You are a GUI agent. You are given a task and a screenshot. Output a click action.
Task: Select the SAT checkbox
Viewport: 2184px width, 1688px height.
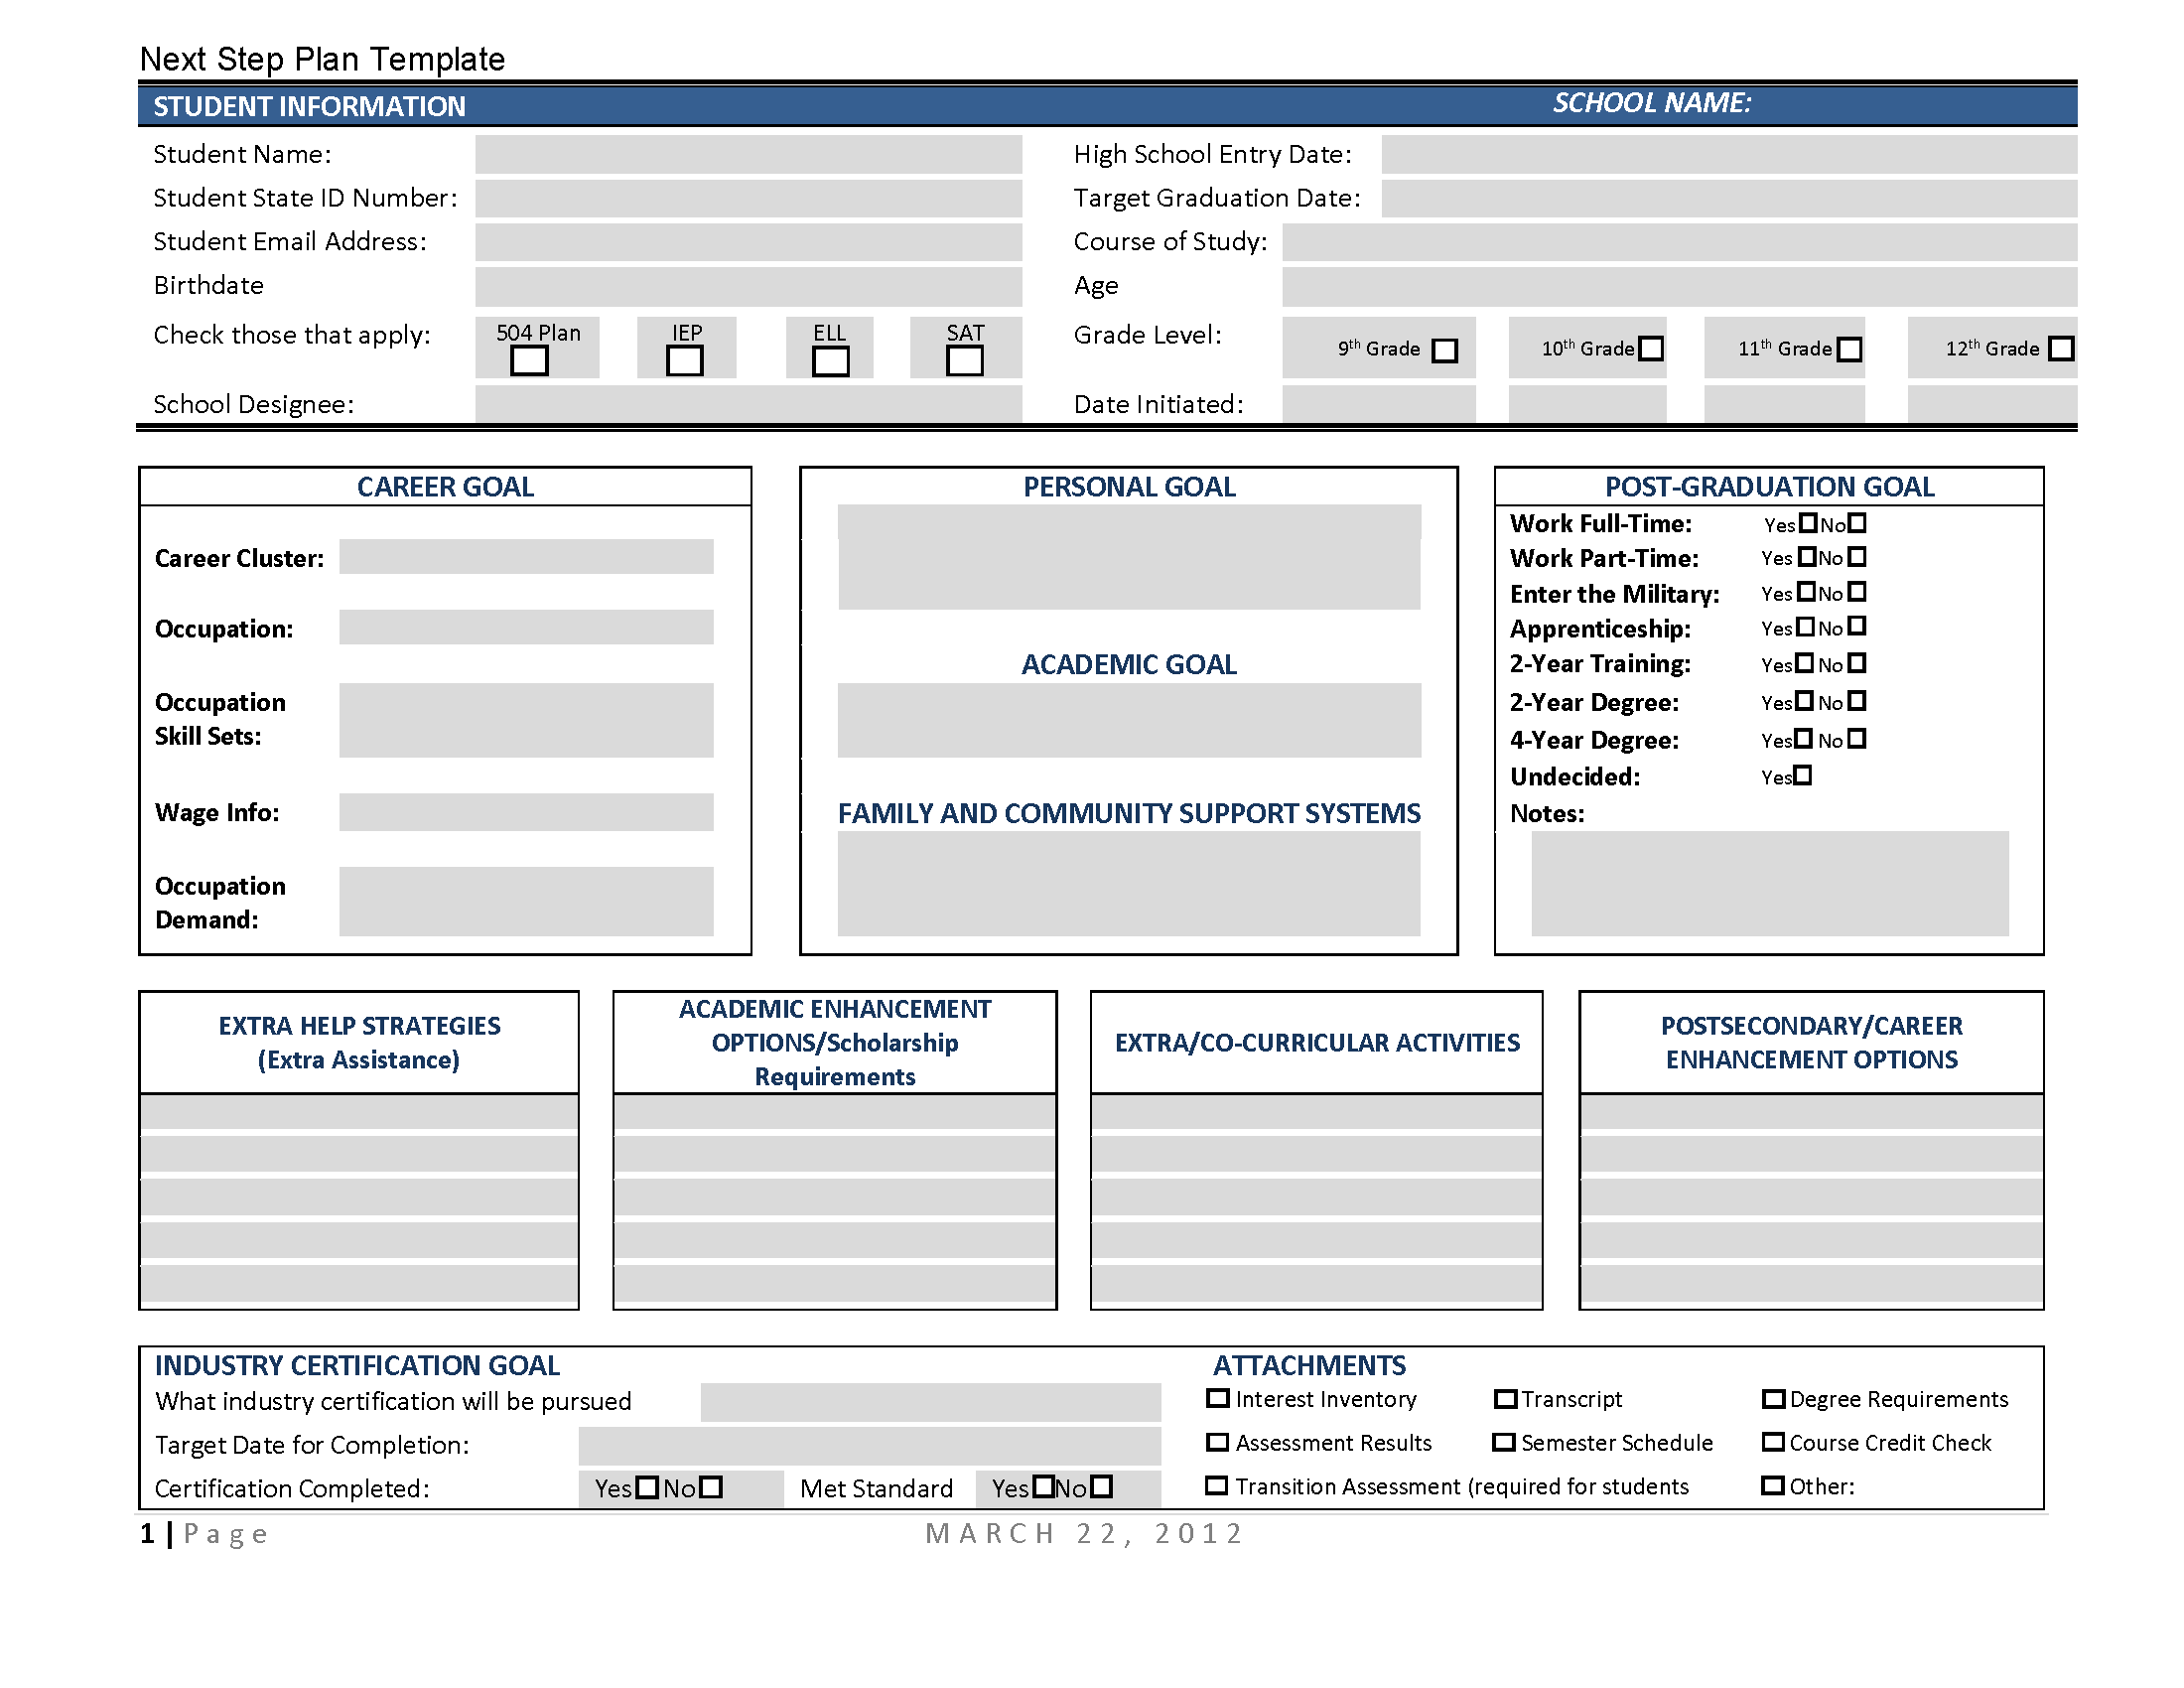(965, 360)
